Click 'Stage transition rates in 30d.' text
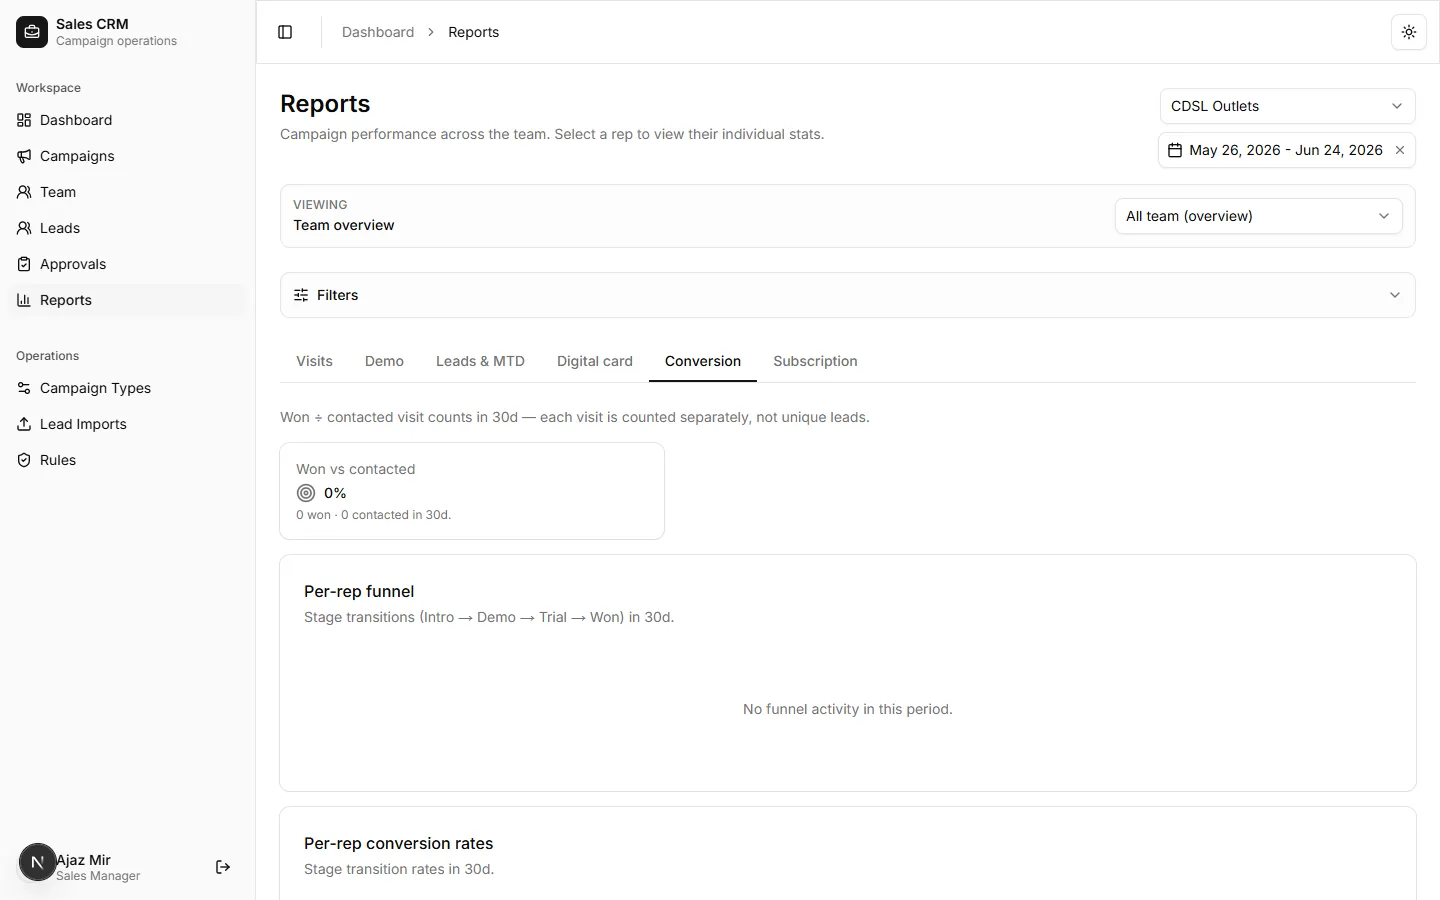 click(399, 869)
